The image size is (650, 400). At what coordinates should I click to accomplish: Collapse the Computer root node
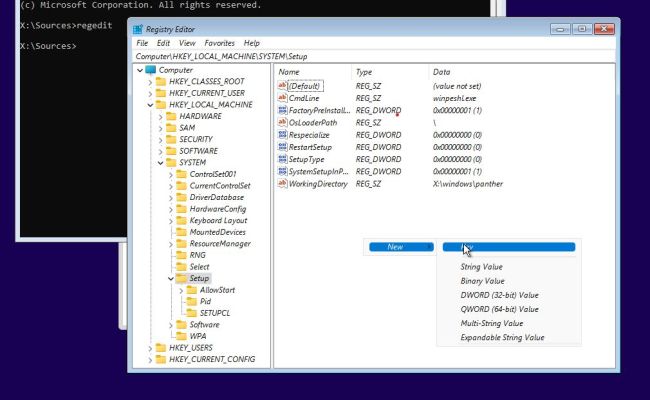tap(140, 70)
